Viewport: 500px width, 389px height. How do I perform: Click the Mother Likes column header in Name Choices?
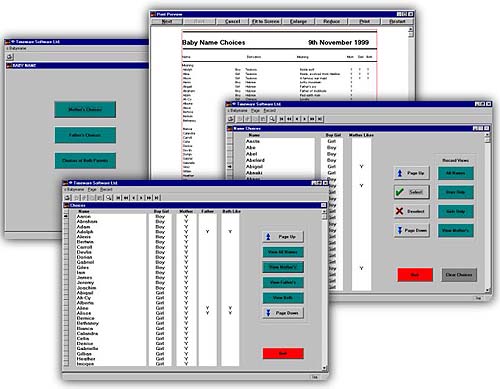361,135
